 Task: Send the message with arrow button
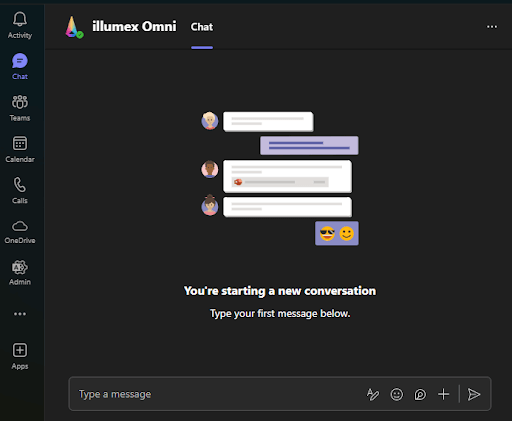tap(474, 394)
